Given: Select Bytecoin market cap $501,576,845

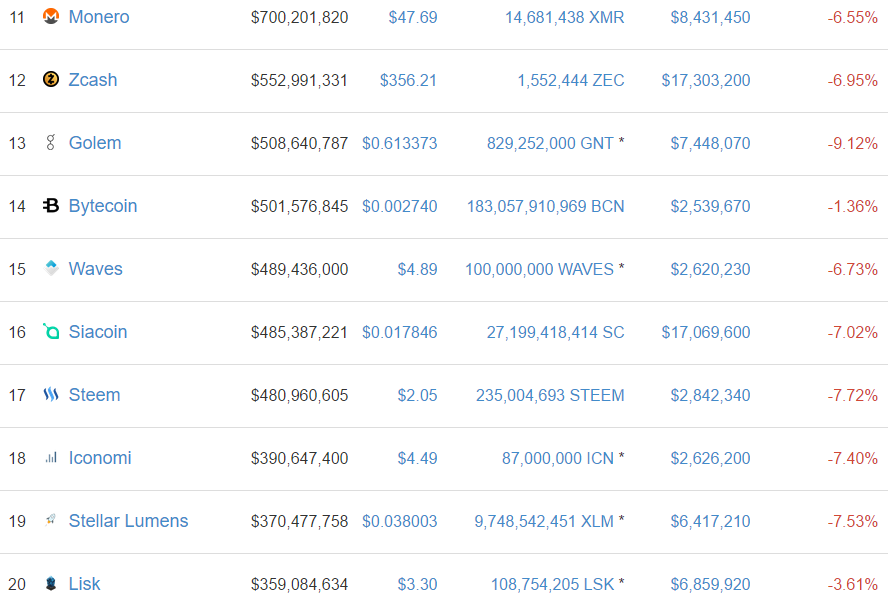Looking at the screenshot, I should tap(300, 207).
